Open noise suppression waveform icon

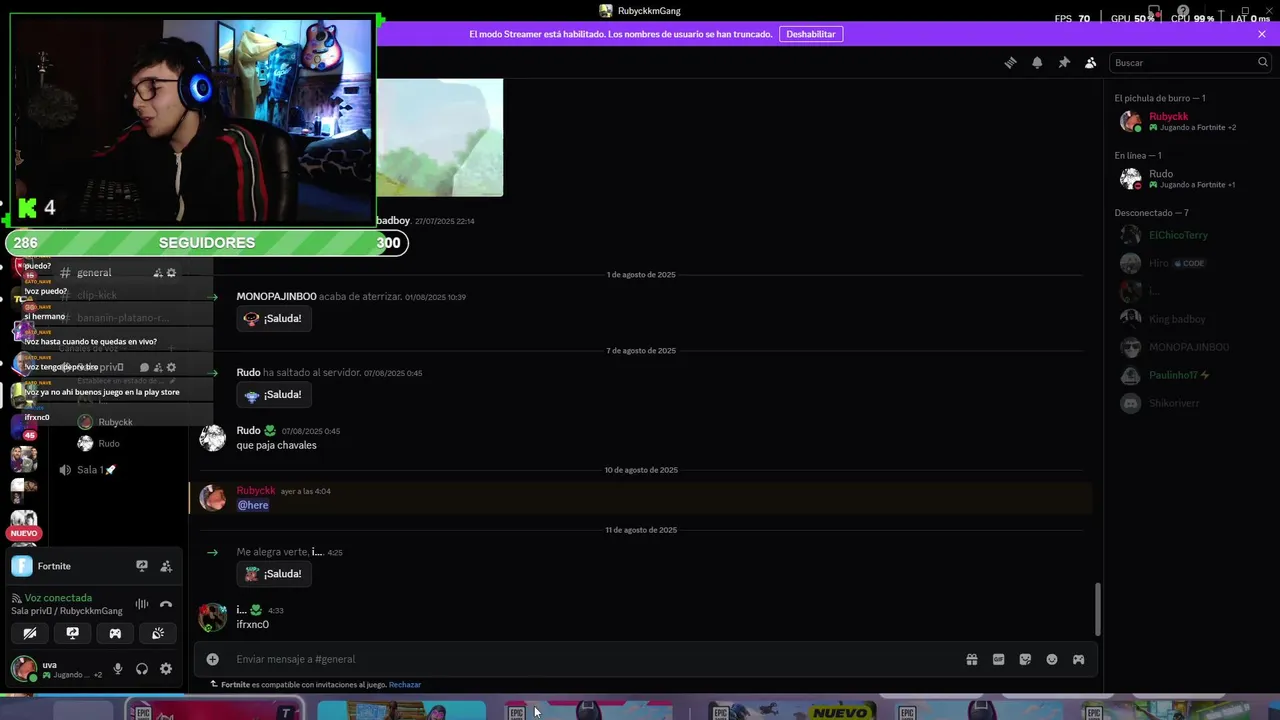pos(142,604)
